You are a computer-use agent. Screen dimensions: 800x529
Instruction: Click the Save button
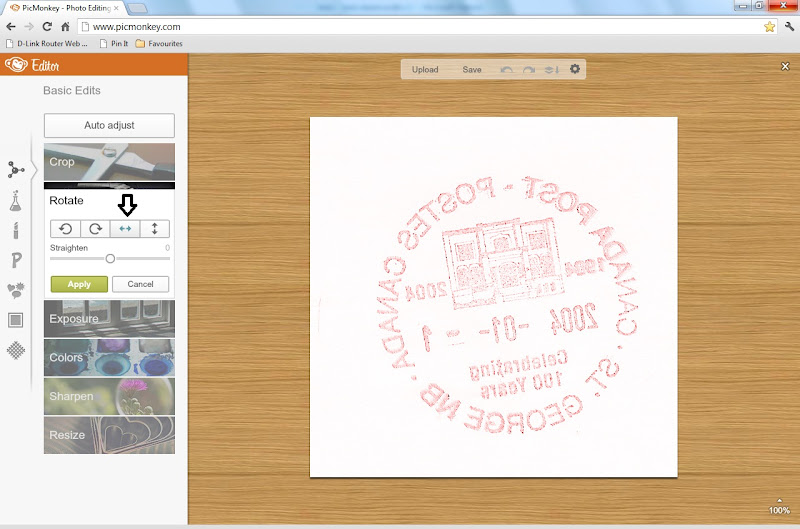[x=472, y=69]
